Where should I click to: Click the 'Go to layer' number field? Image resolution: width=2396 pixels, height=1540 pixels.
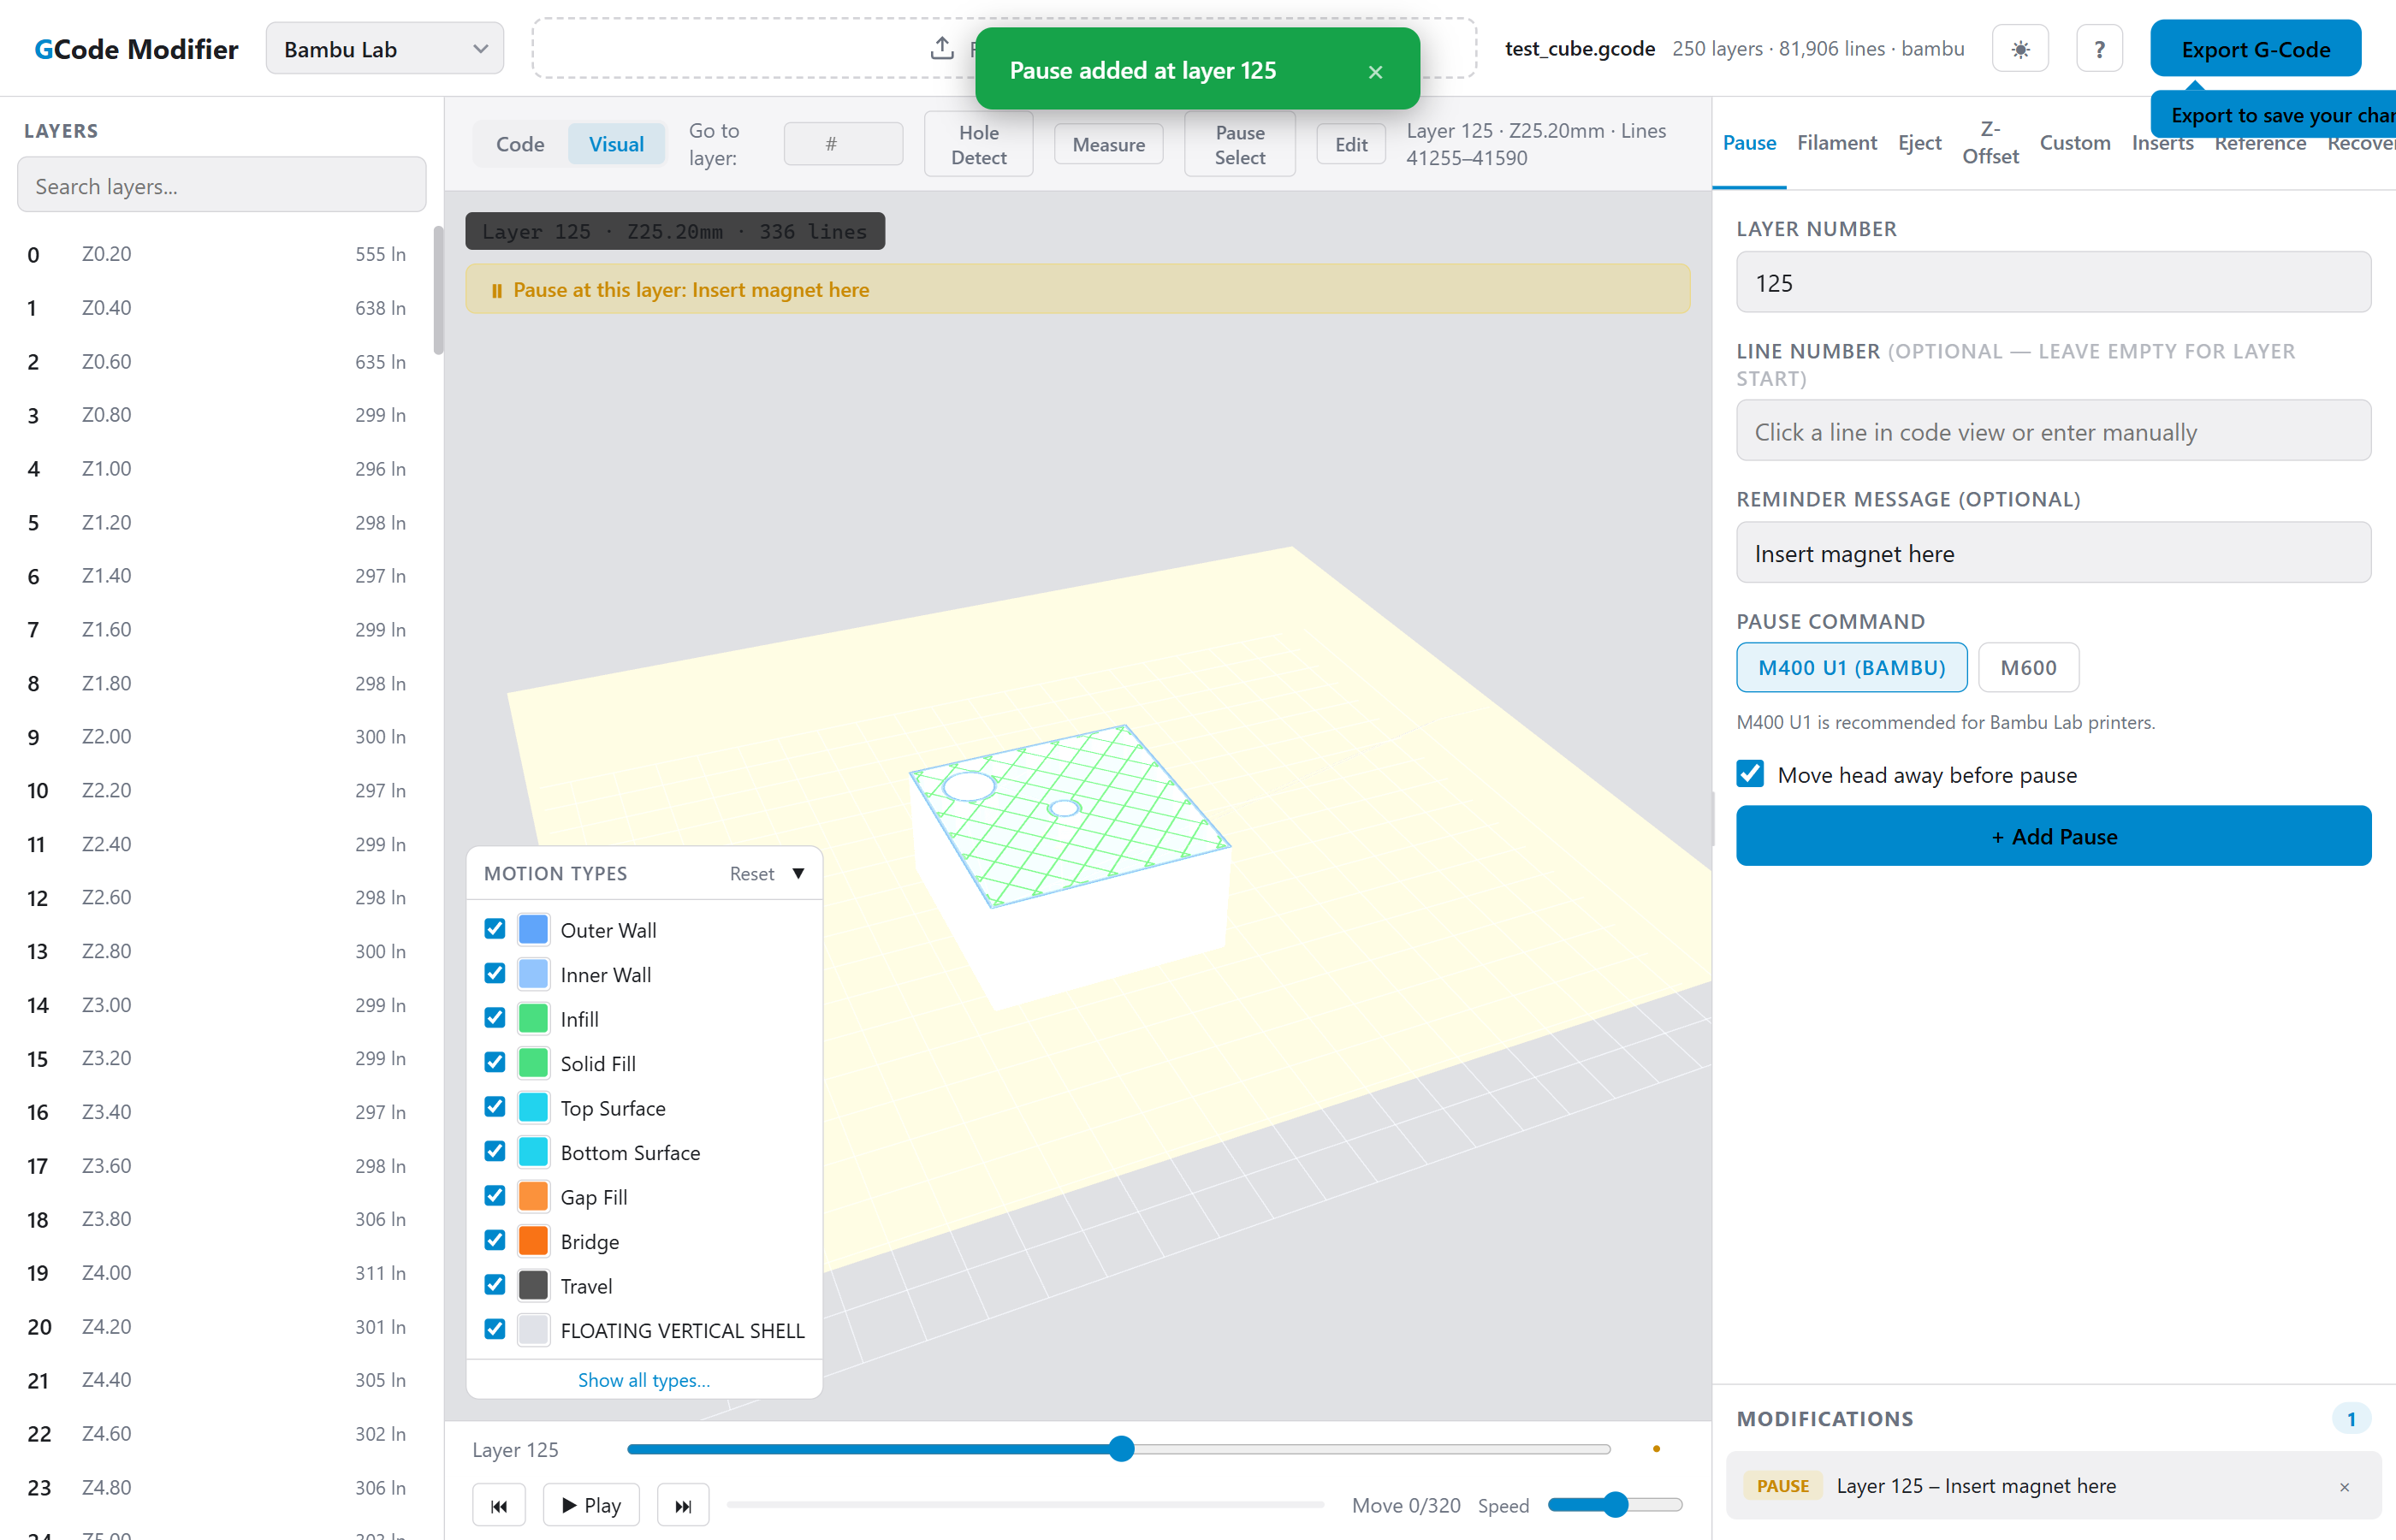(843, 144)
